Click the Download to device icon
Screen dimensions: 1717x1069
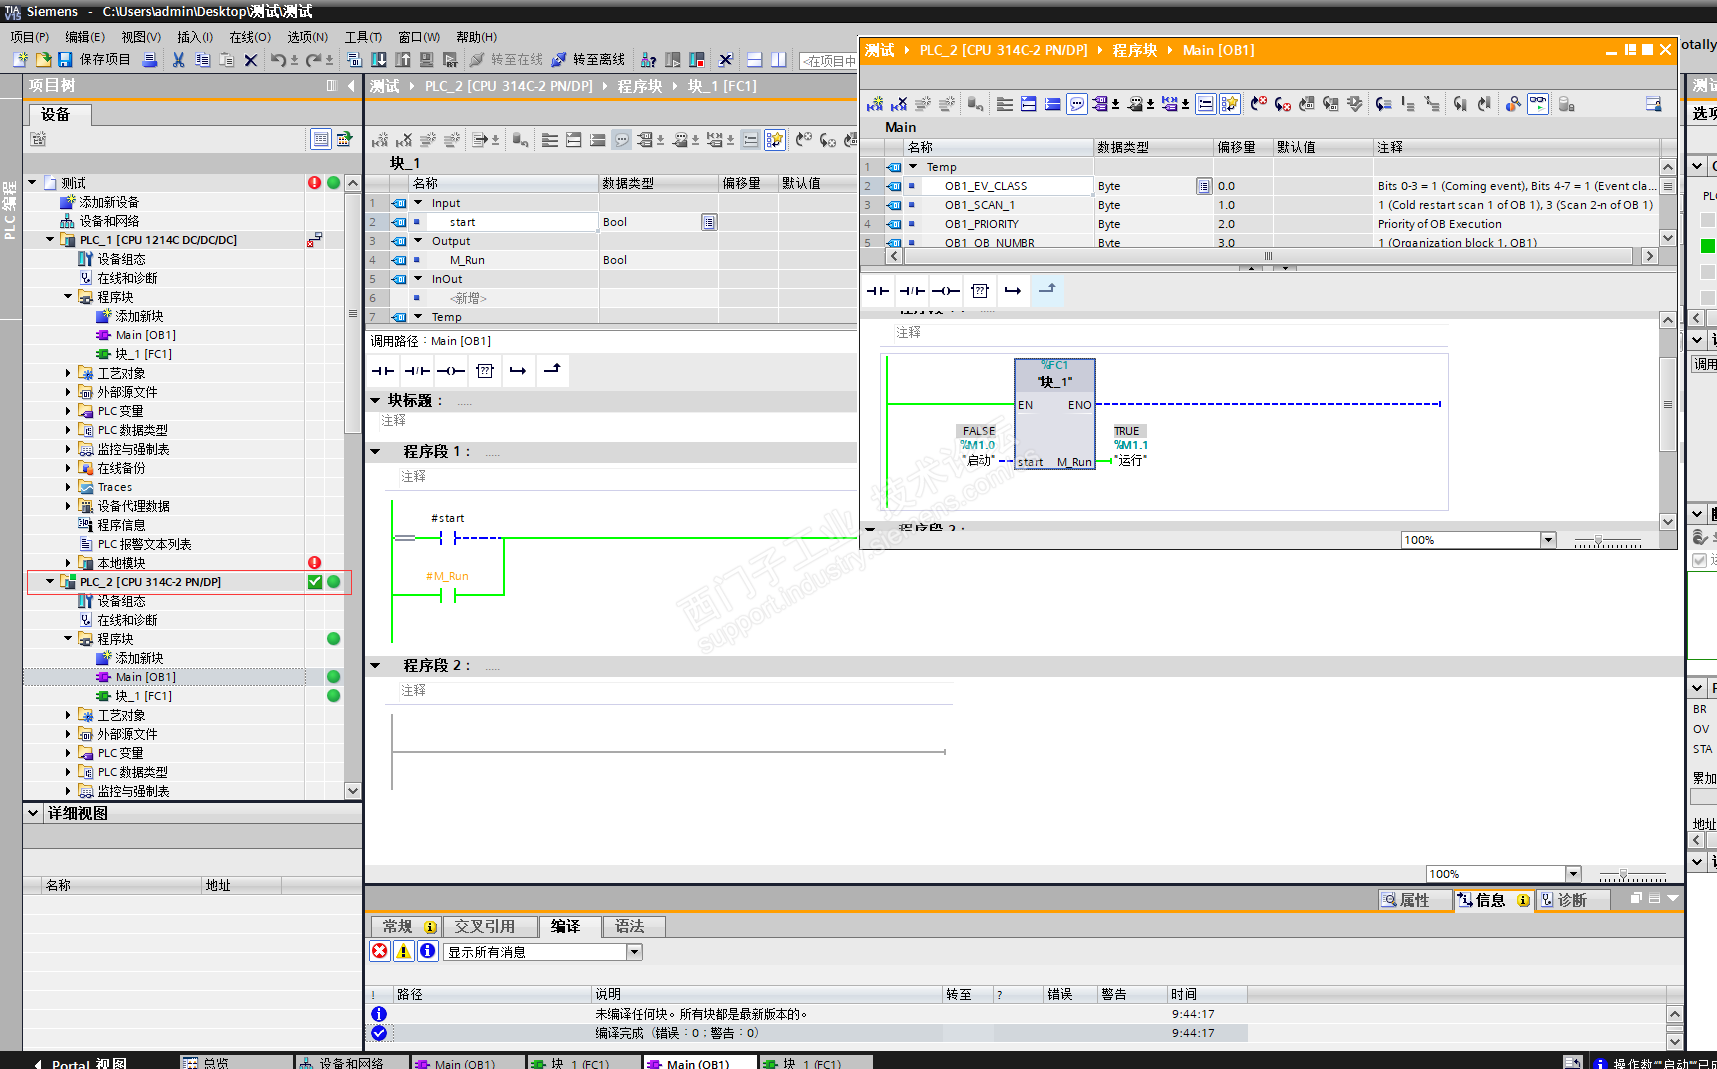[379, 60]
